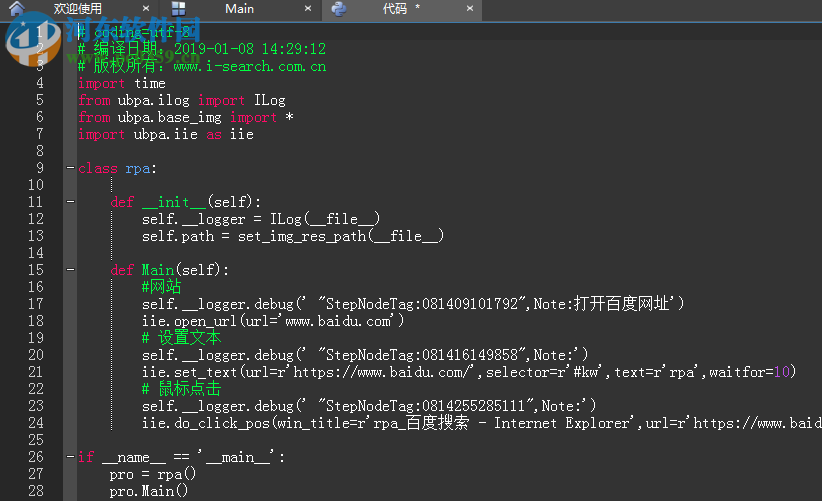The height and width of the screenshot is (501, 822).
Task: Switch to the Main tab
Action: pos(240,9)
